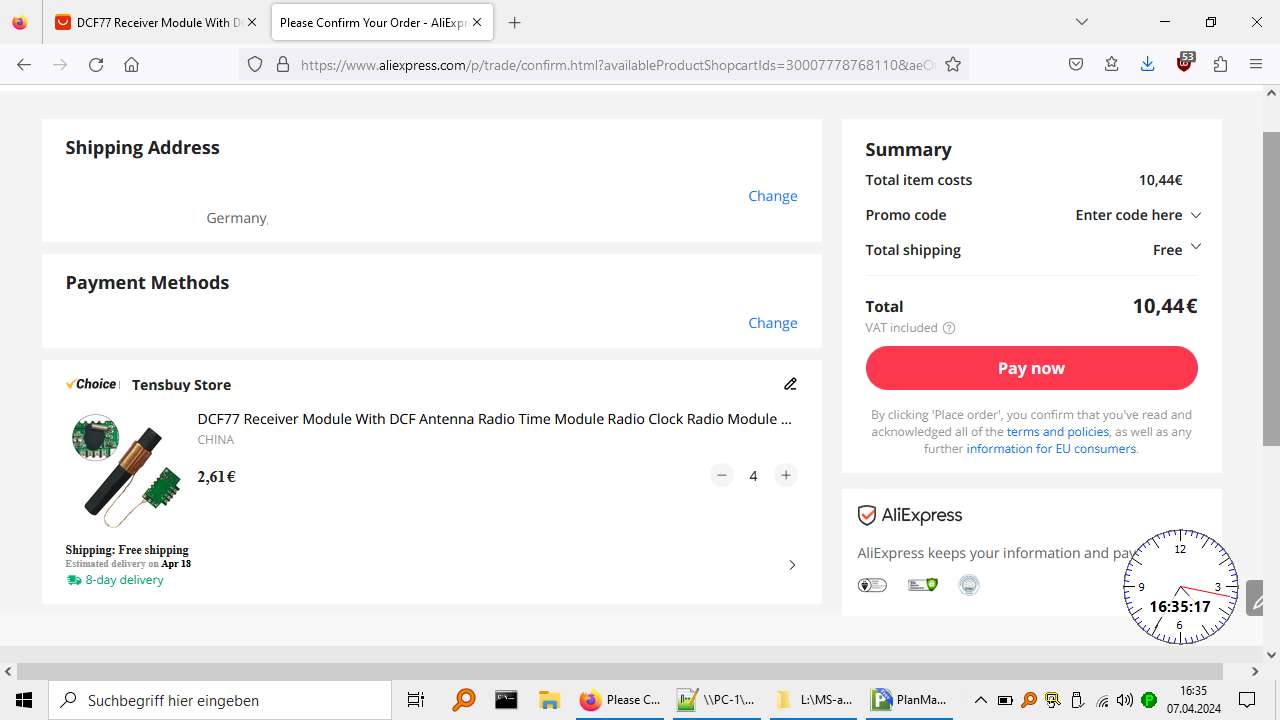Switch to Firefox Please C... taskbar button
1280x720 pixels.
coord(620,700)
